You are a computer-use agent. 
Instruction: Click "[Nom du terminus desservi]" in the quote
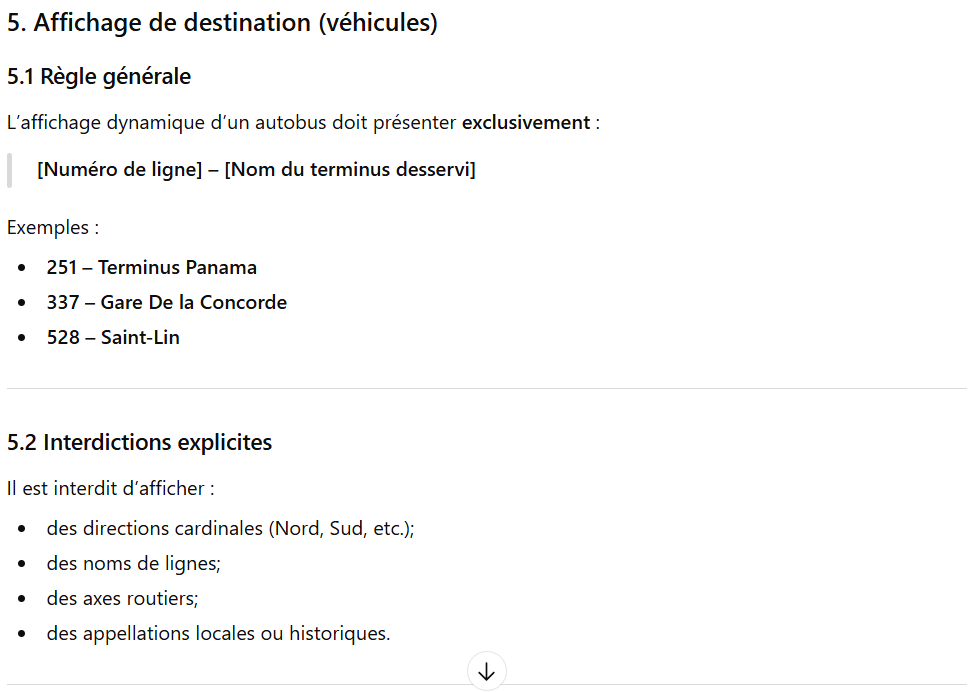(350, 169)
